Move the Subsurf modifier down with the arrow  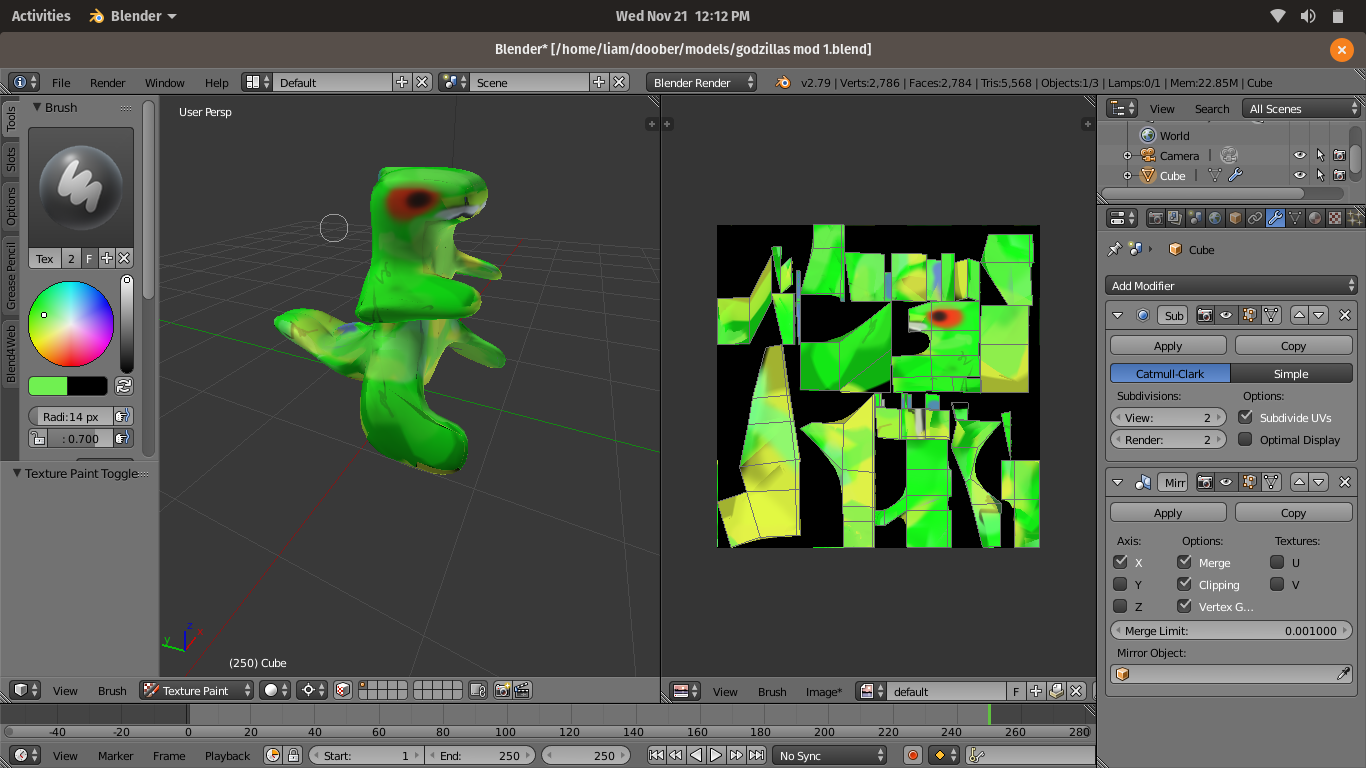[x=1319, y=315]
